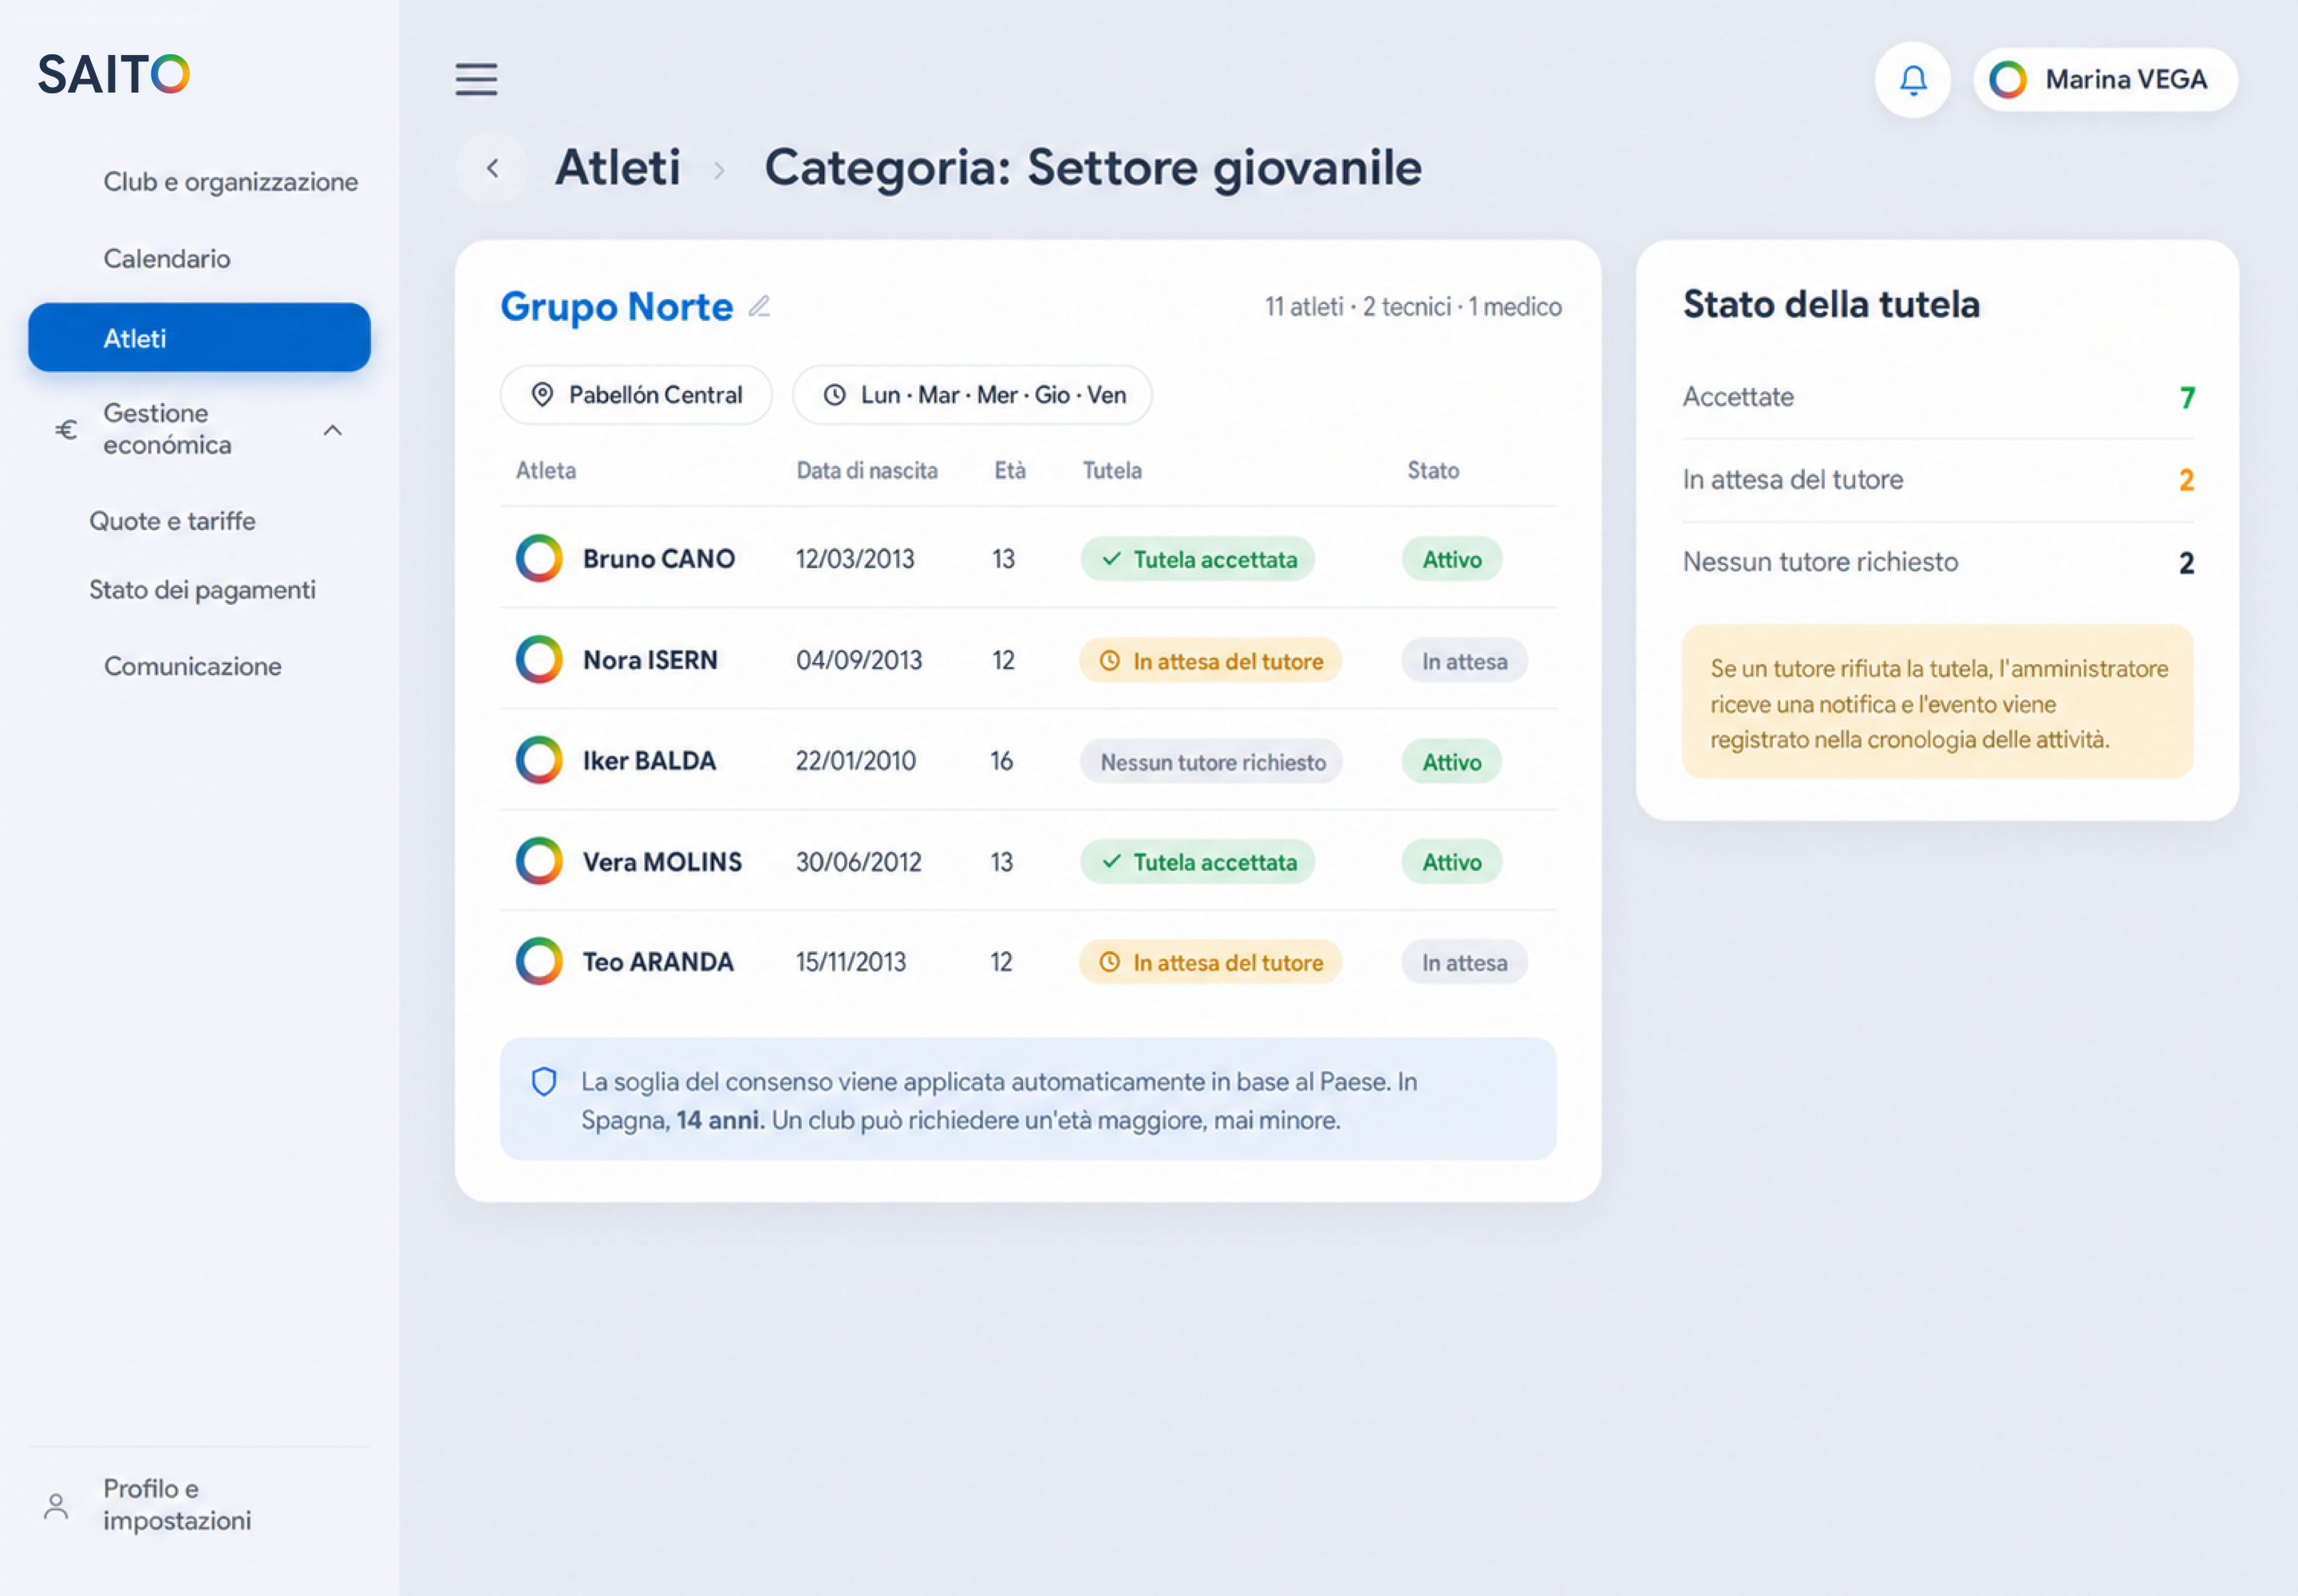Viewport: 2298px width, 1596px height.
Task: Click the name Nora ISERN
Action: 651,660
